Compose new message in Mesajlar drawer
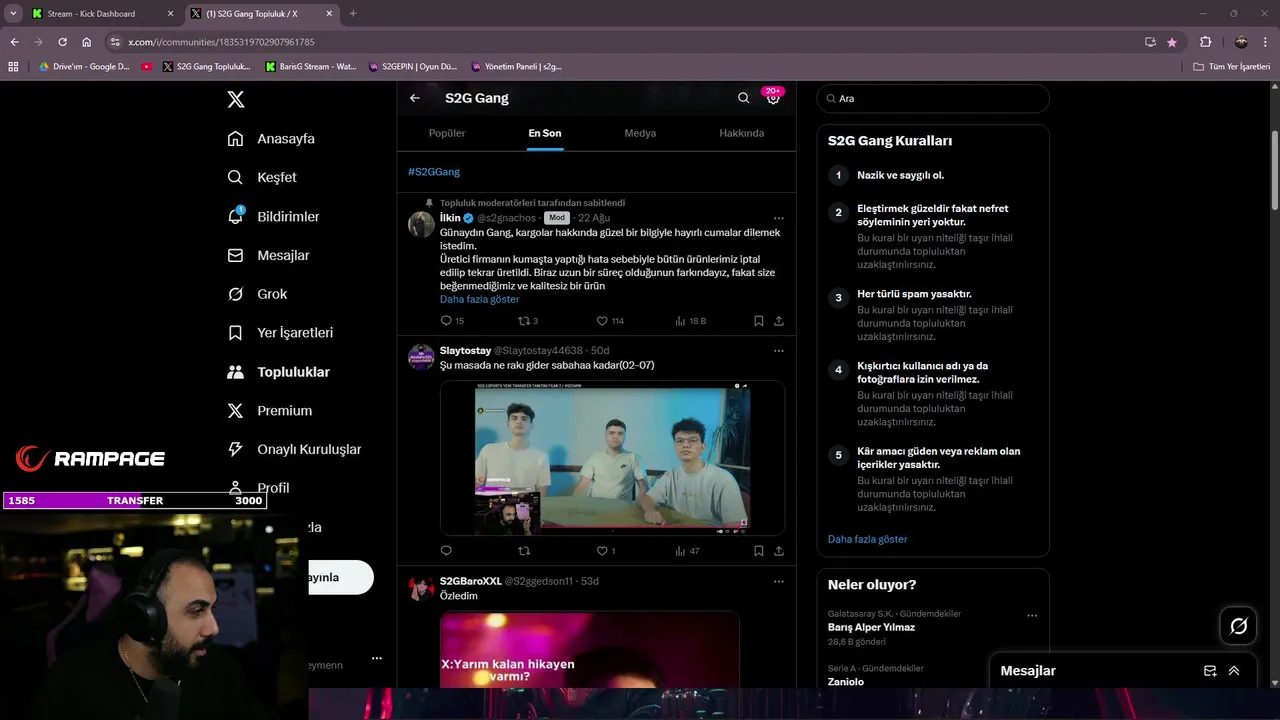The height and width of the screenshot is (720, 1280). tap(1210, 671)
